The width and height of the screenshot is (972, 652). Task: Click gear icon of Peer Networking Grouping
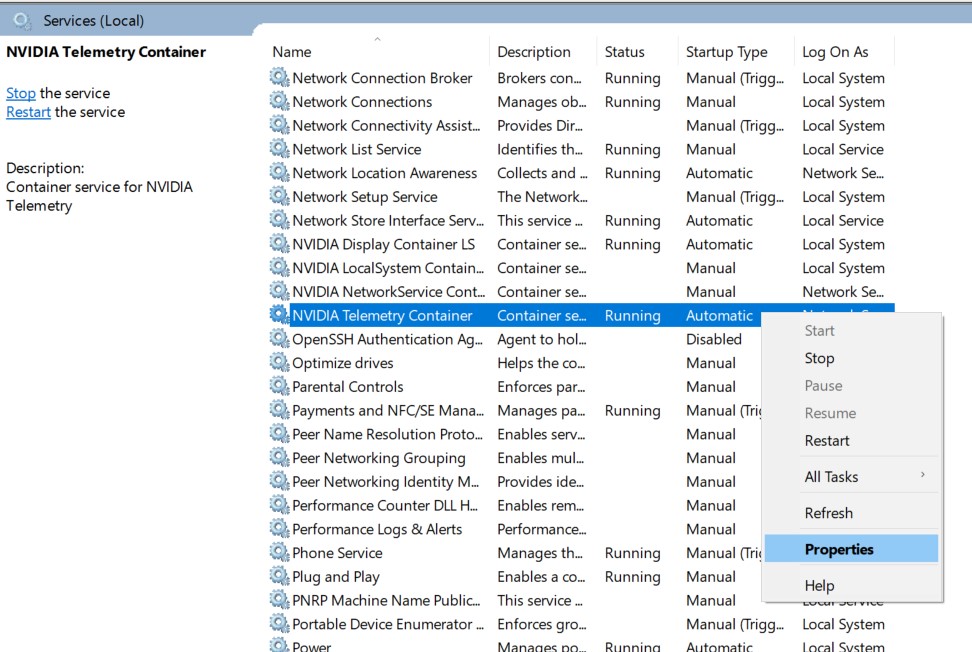[x=279, y=457]
